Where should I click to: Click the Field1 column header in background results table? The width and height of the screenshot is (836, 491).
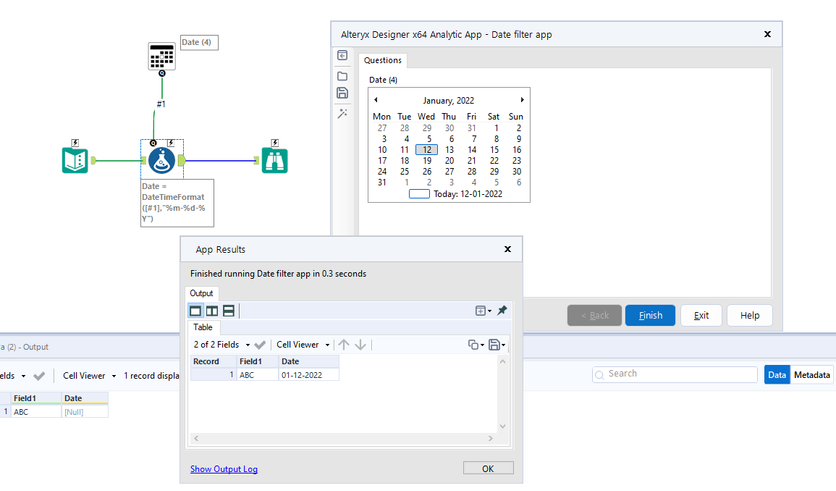36,398
